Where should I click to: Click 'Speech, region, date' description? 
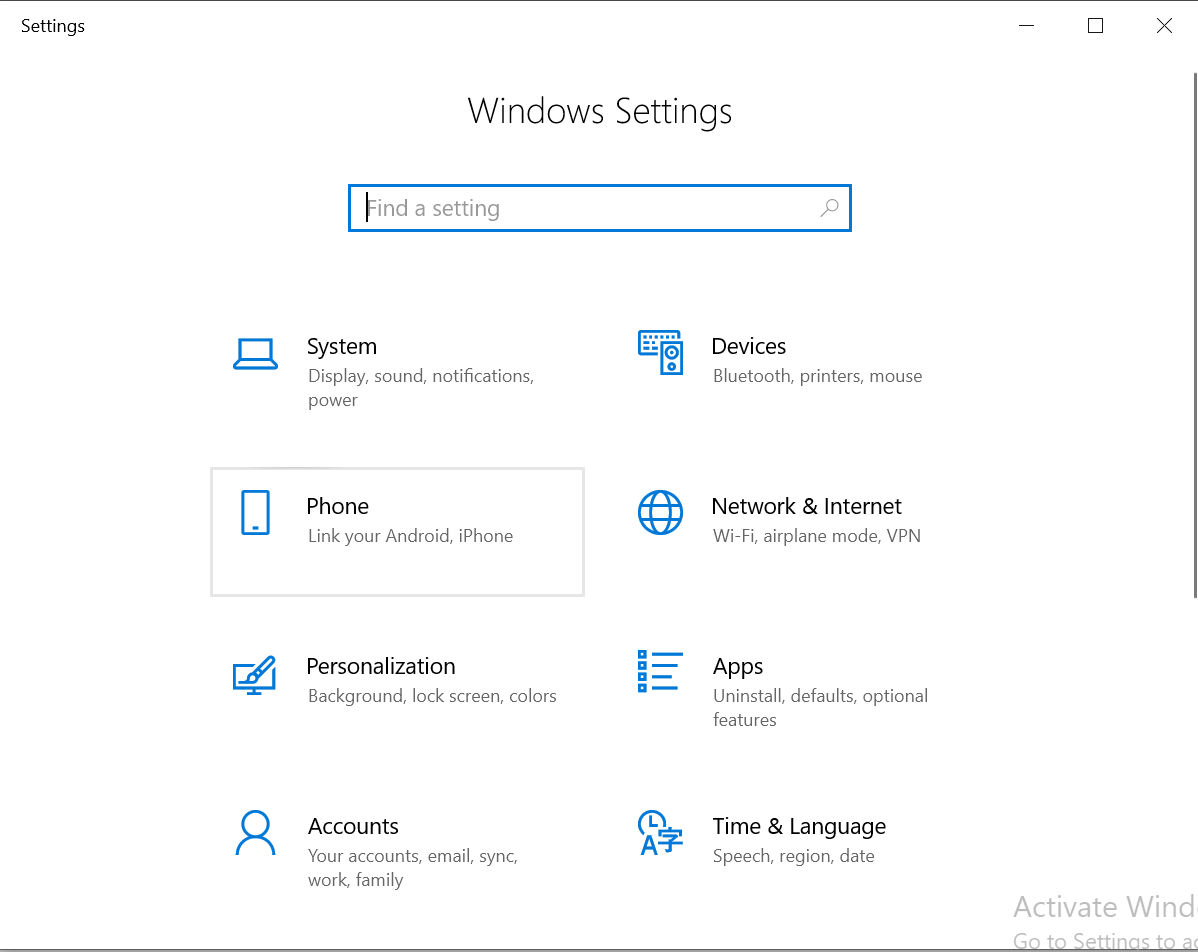coord(793,856)
